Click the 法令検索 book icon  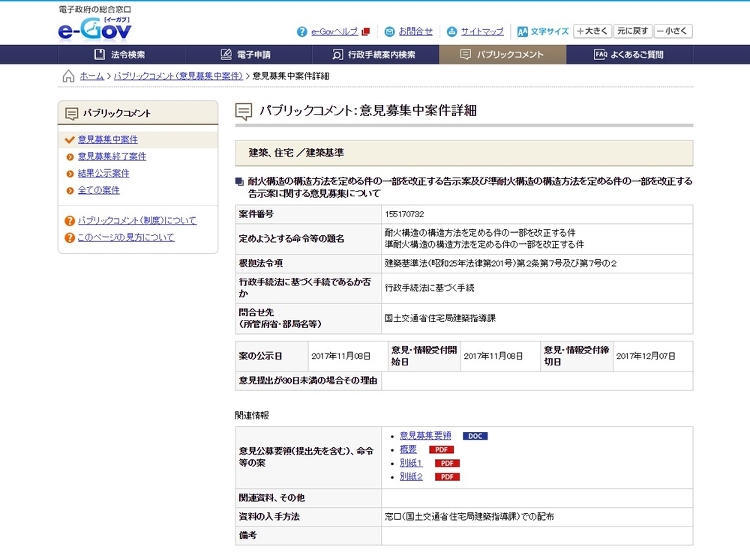99,55
